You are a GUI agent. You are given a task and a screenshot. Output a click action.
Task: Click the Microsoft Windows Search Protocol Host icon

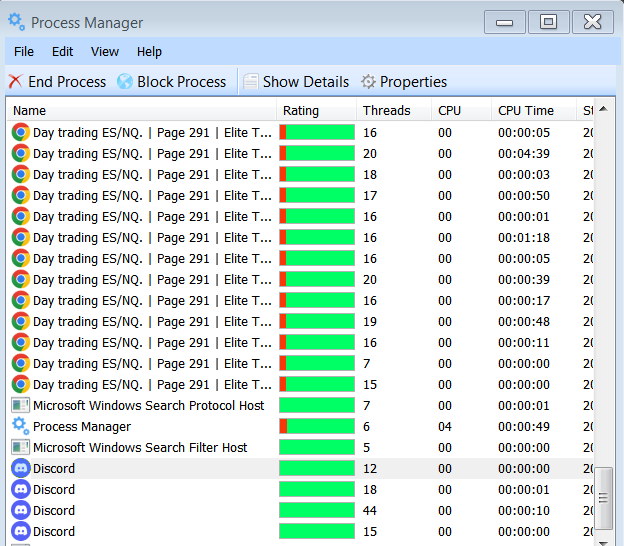[20, 406]
